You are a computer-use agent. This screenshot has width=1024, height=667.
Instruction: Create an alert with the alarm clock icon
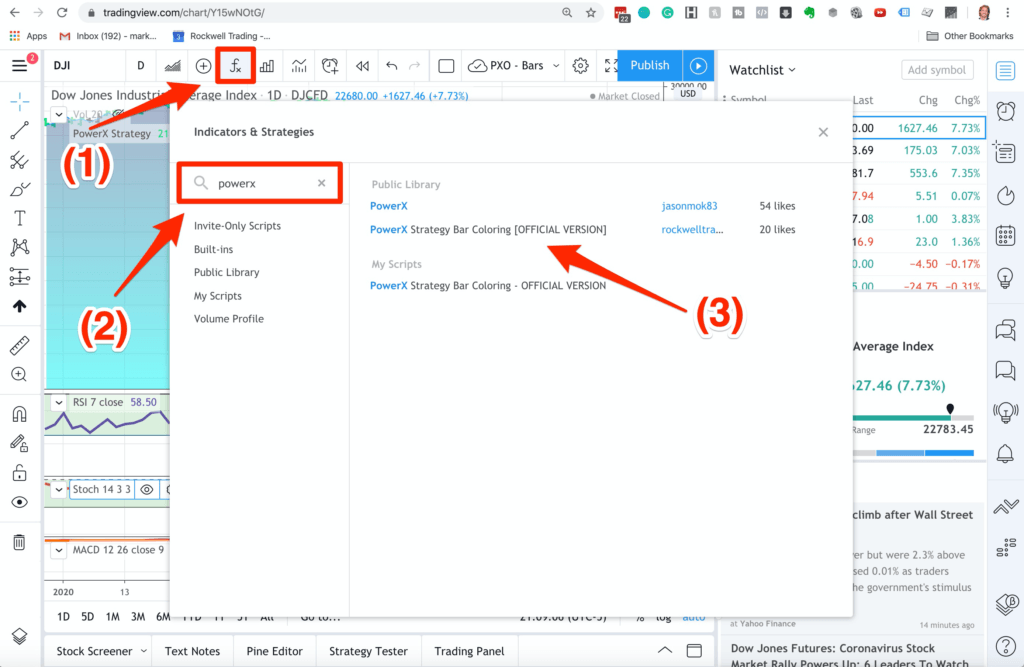pos(330,66)
